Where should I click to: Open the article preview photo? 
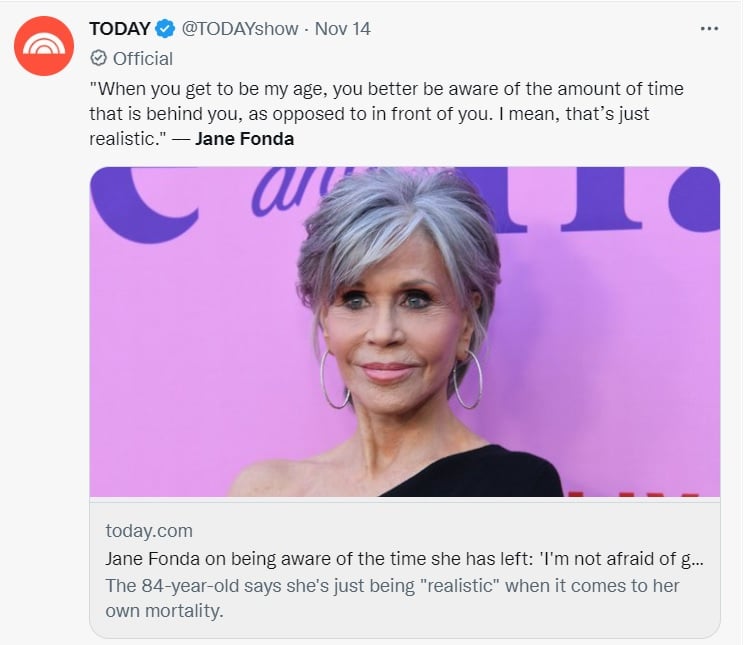pyautogui.click(x=405, y=331)
